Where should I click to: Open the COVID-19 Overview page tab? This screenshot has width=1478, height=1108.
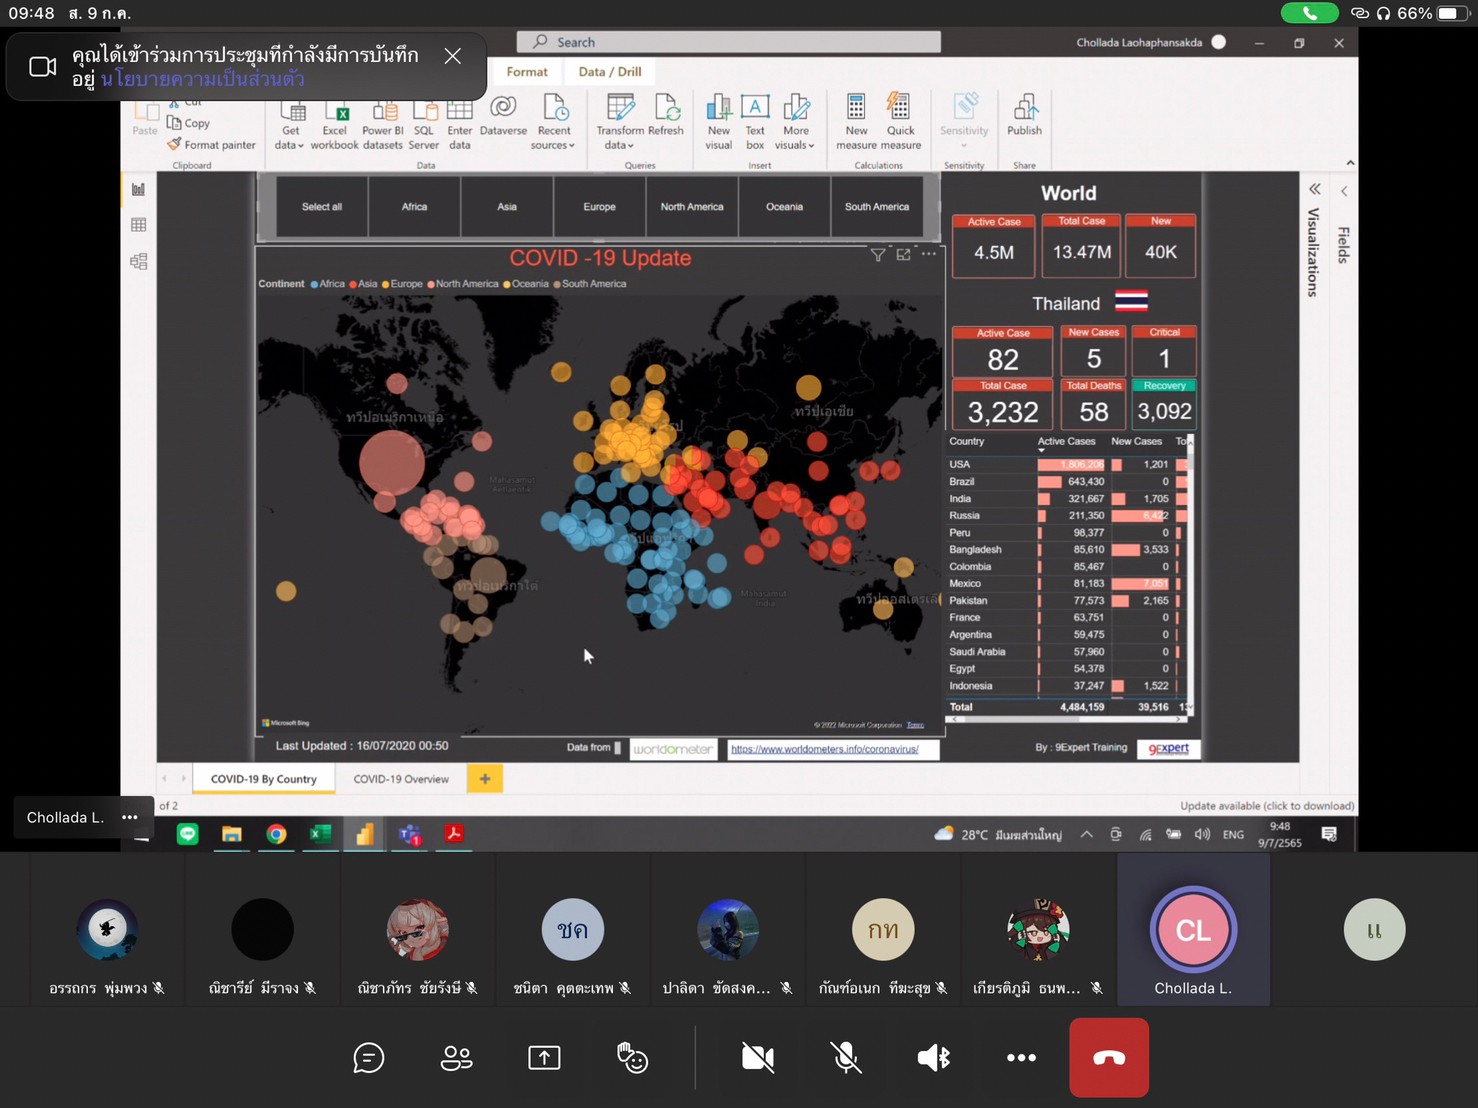(401, 779)
